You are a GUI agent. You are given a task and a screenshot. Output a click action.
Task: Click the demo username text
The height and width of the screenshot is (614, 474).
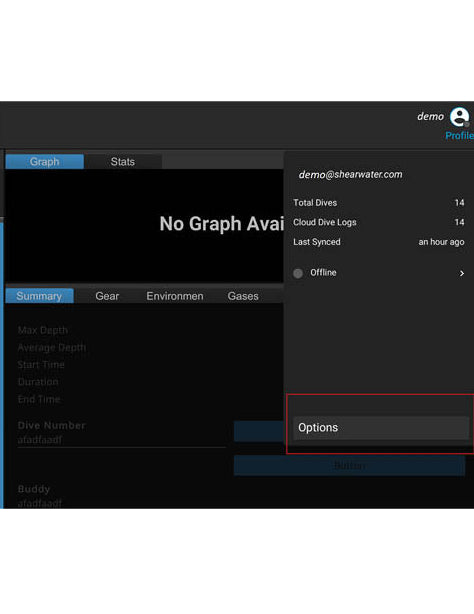click(x=431, y=116)
